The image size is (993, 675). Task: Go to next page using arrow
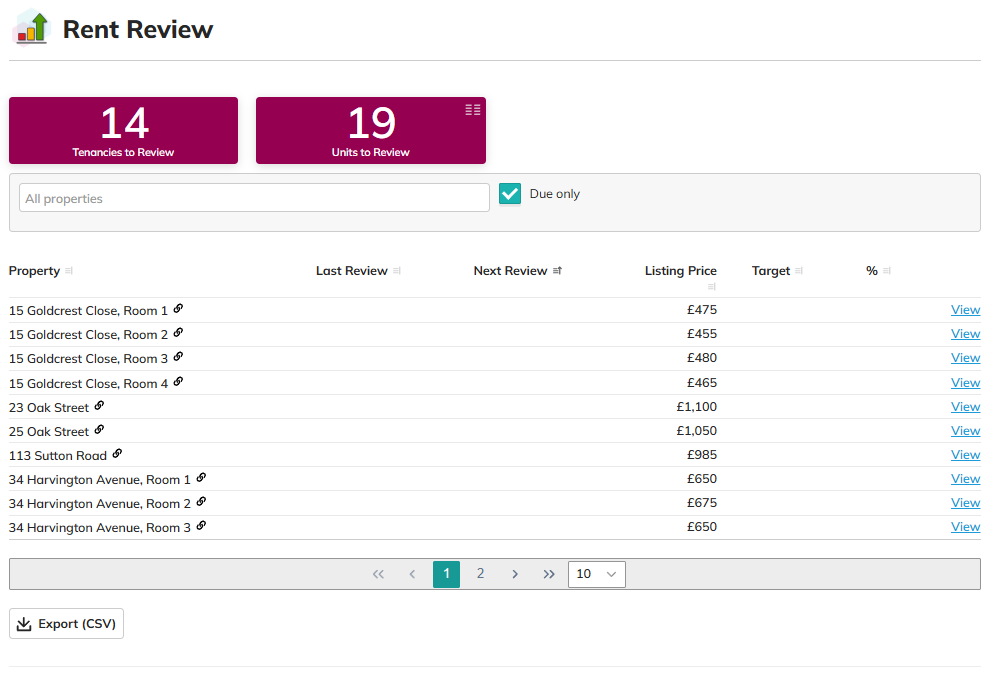[x=515, y=574]
